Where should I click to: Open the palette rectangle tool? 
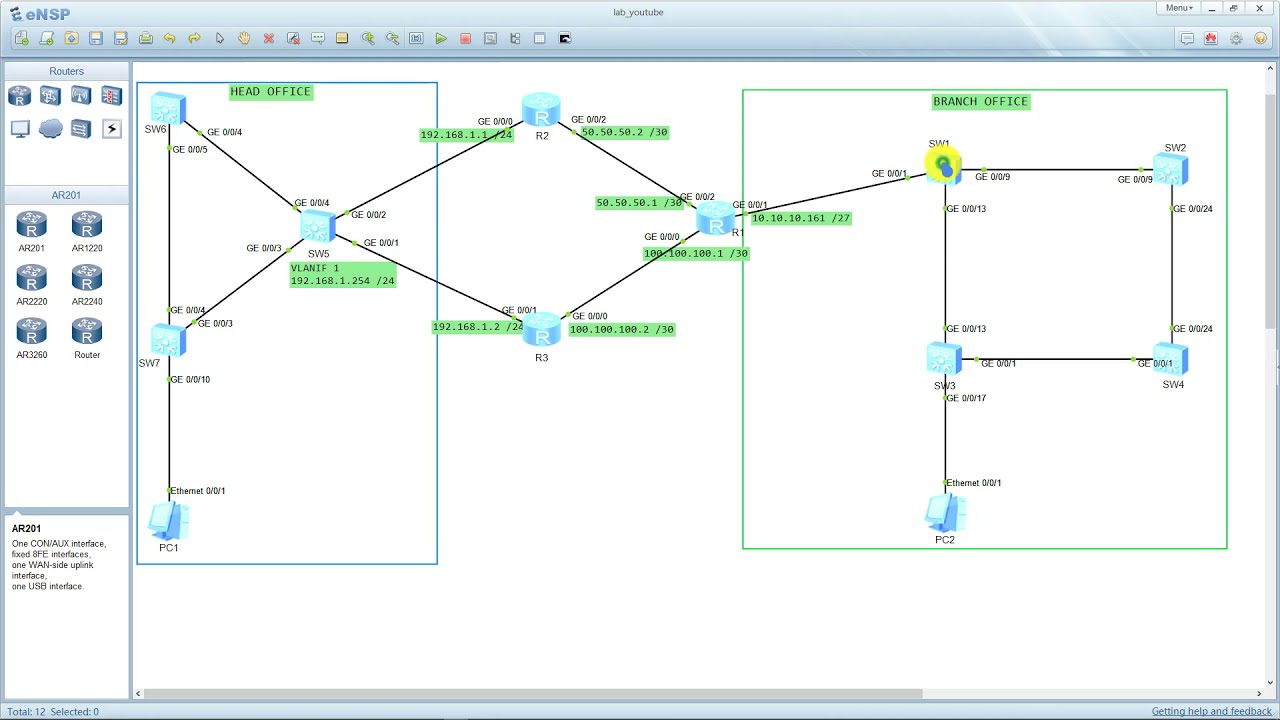(342, 38)
